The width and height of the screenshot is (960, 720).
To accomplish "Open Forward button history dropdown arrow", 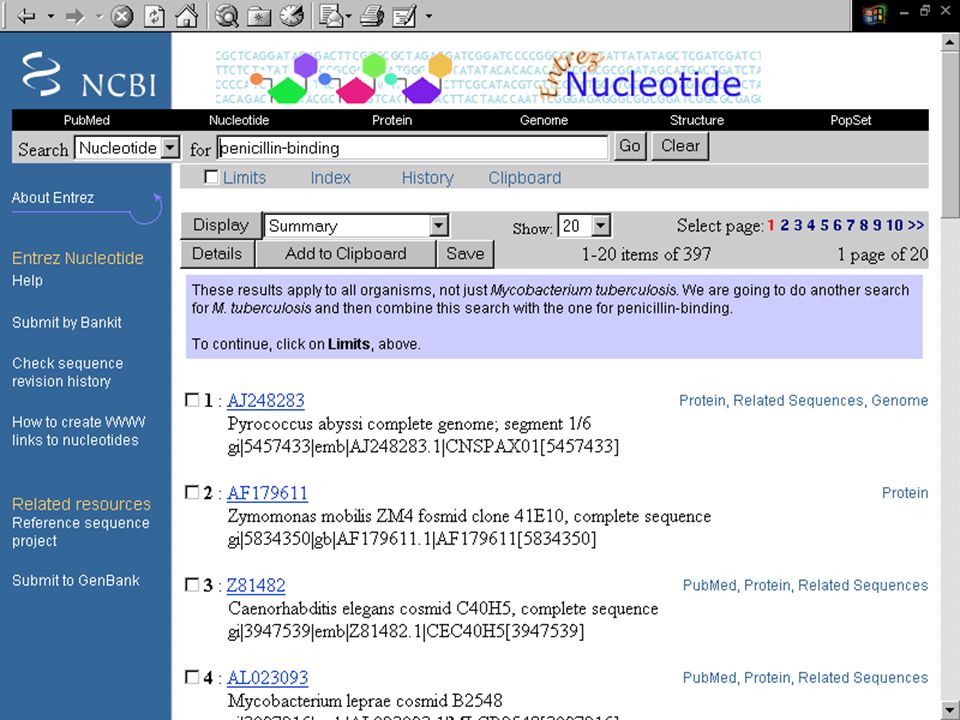I will (99, 16).
